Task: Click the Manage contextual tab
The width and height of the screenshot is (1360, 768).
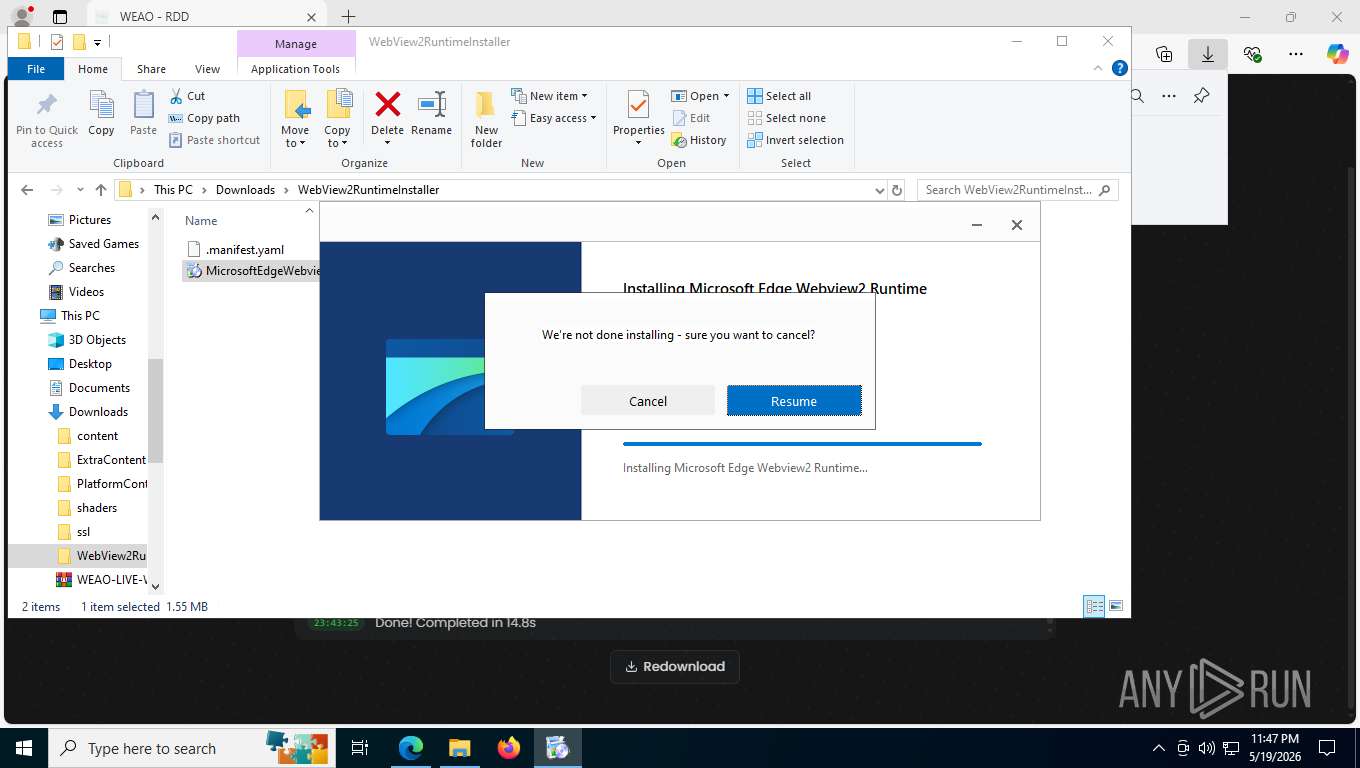Action: pyautogui.click(x=296, y=44)
